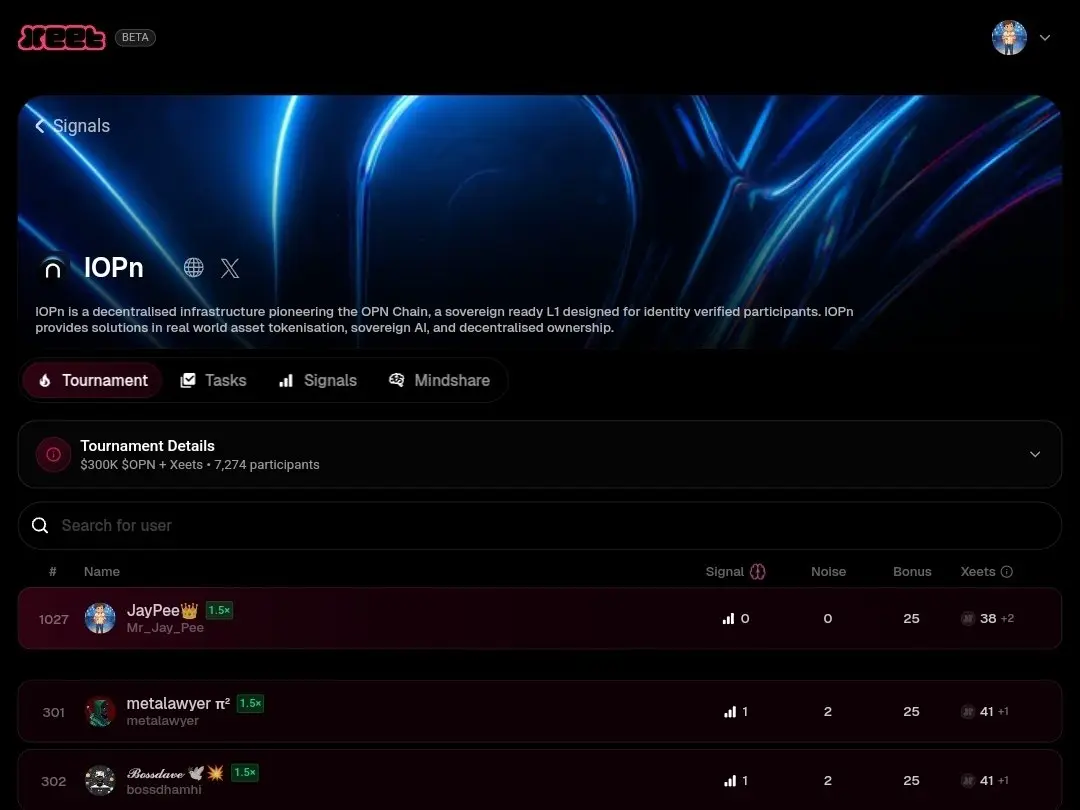Image resolution: width=1080 pixels, height=810 pixels.
Task: Click the search magnifier icon
Action: [x=40, y=526]
